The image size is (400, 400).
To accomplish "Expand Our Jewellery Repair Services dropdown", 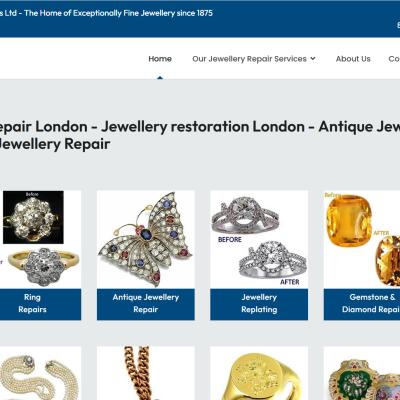I will tap(254, 59).
